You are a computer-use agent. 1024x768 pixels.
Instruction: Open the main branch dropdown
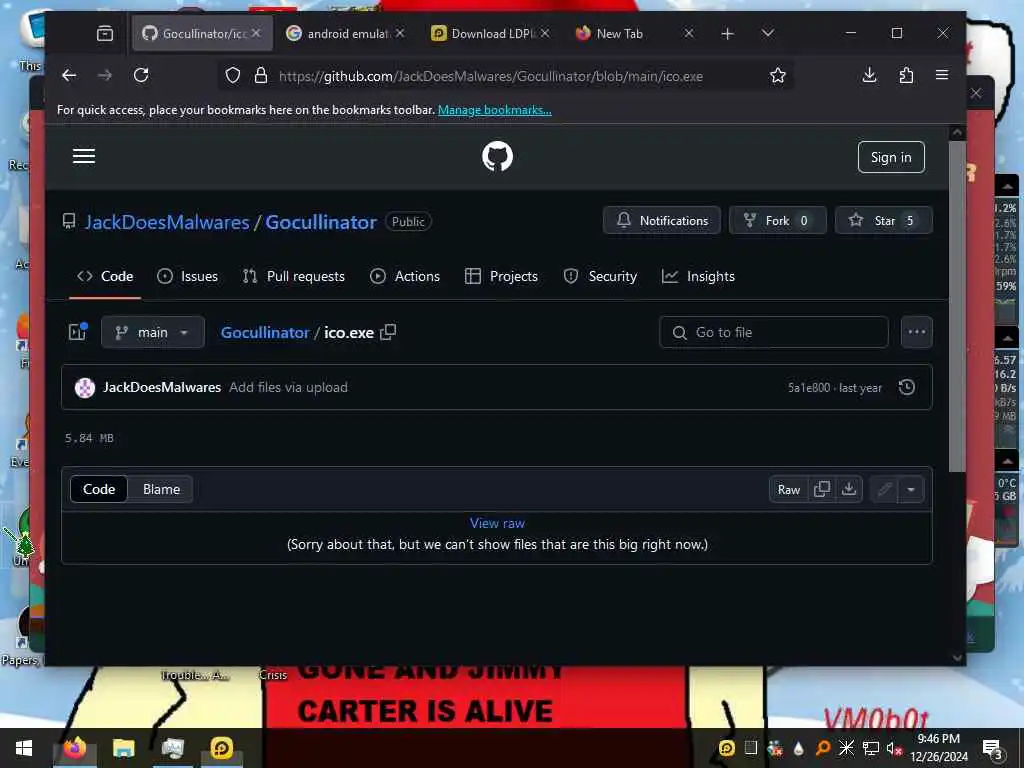click(153, 332)
